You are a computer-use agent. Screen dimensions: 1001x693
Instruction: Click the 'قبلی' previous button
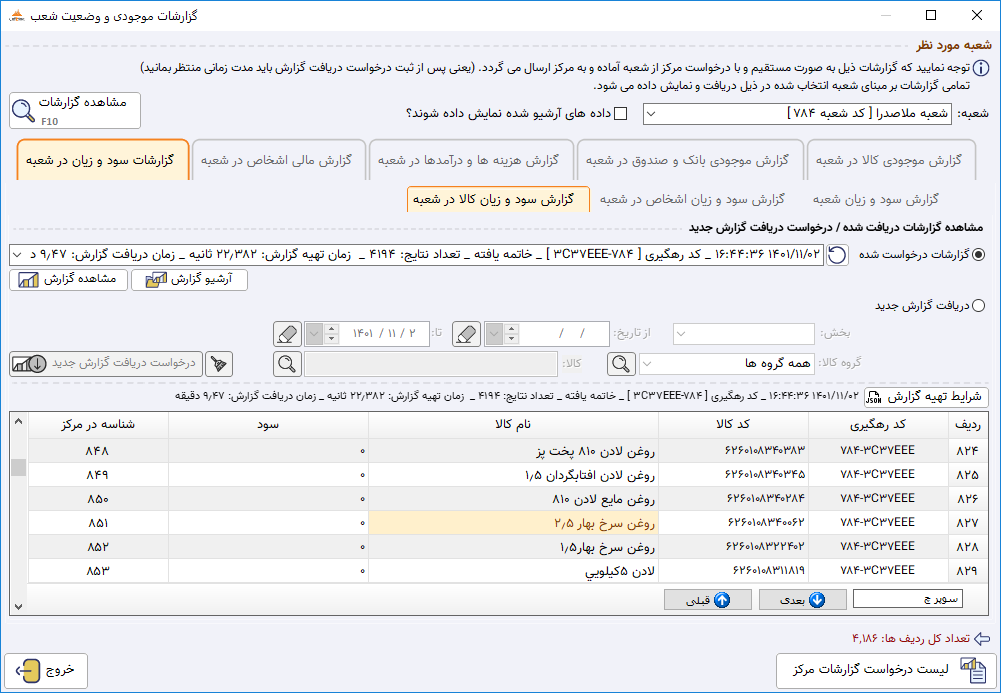pos(708,600)
